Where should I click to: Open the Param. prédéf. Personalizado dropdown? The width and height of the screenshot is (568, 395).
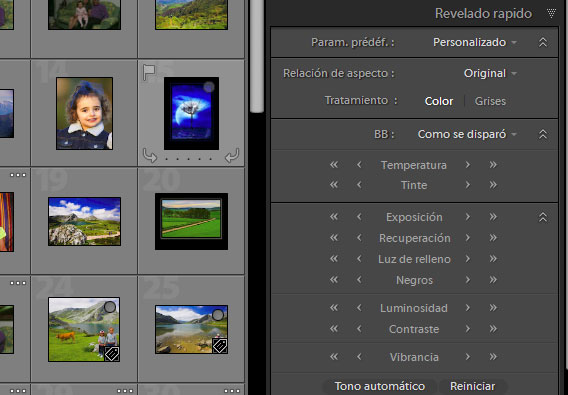tap(475, 42)
